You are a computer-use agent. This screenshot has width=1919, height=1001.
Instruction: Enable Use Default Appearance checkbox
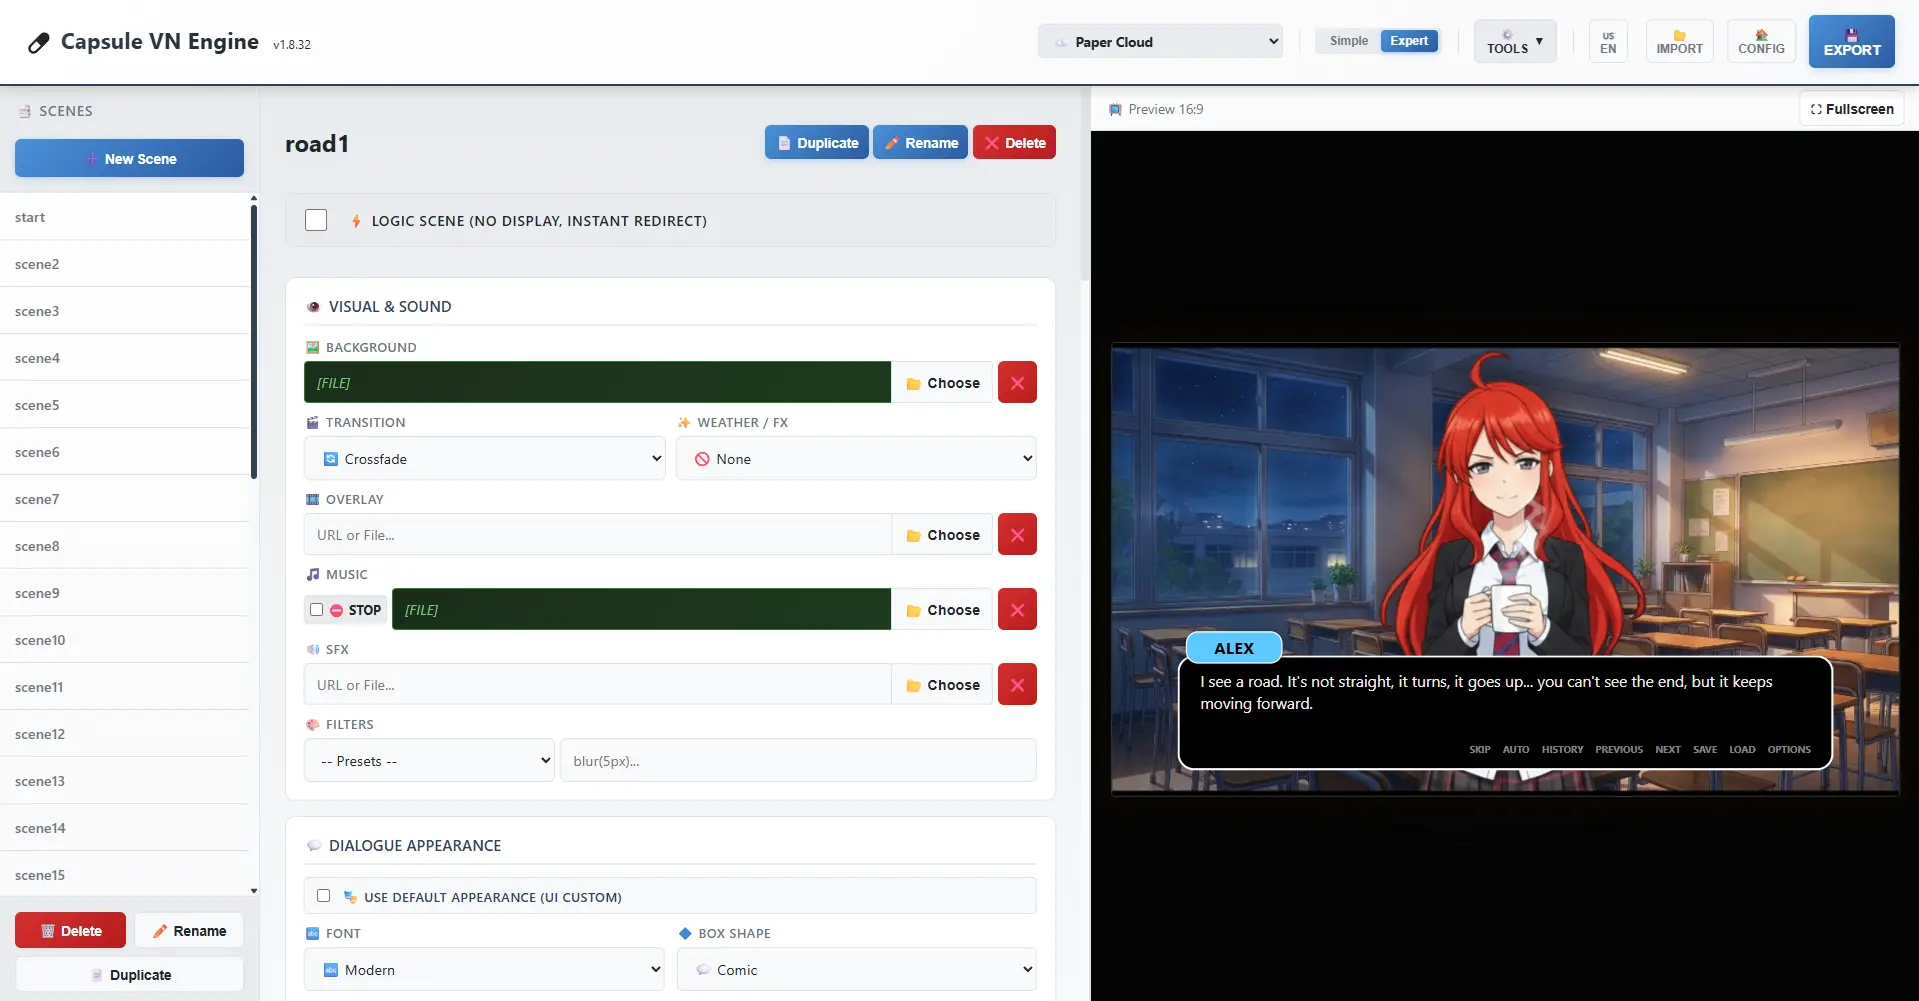[x=323, y=896]
